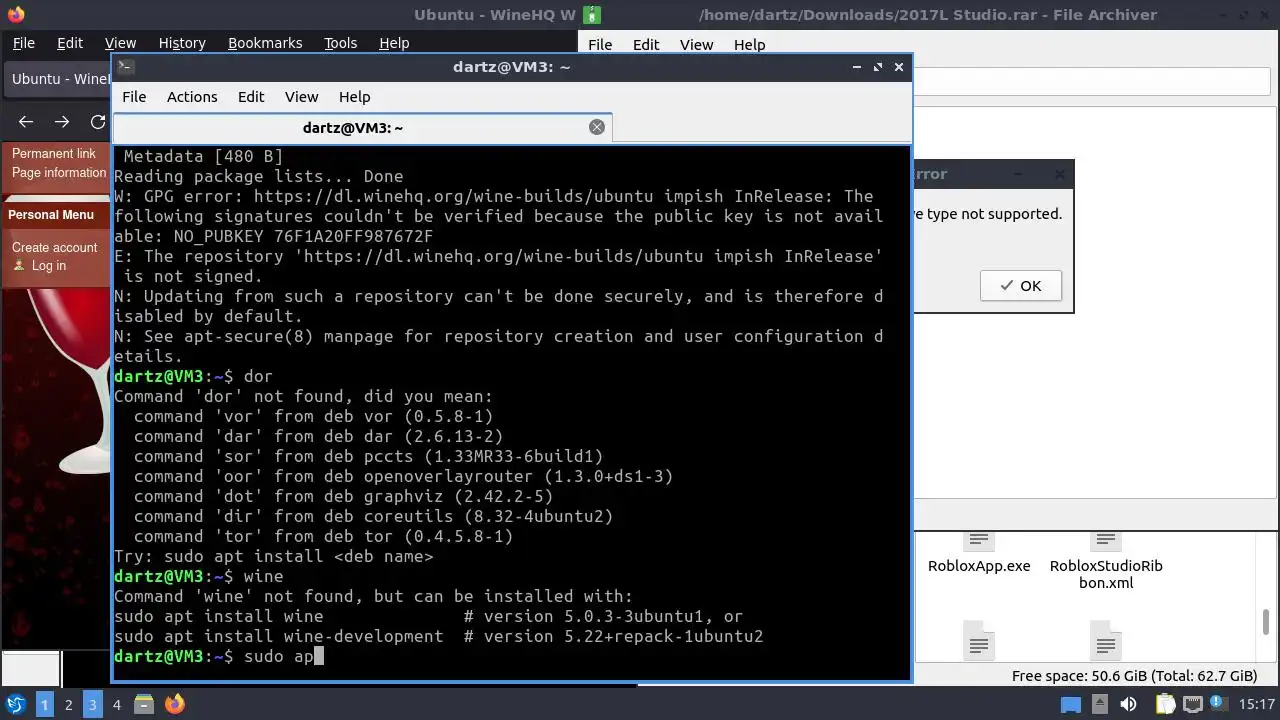Screen dimensions: 1280x720
Task: Click 'type not supported.' error message text
Action: click(994, 214)
